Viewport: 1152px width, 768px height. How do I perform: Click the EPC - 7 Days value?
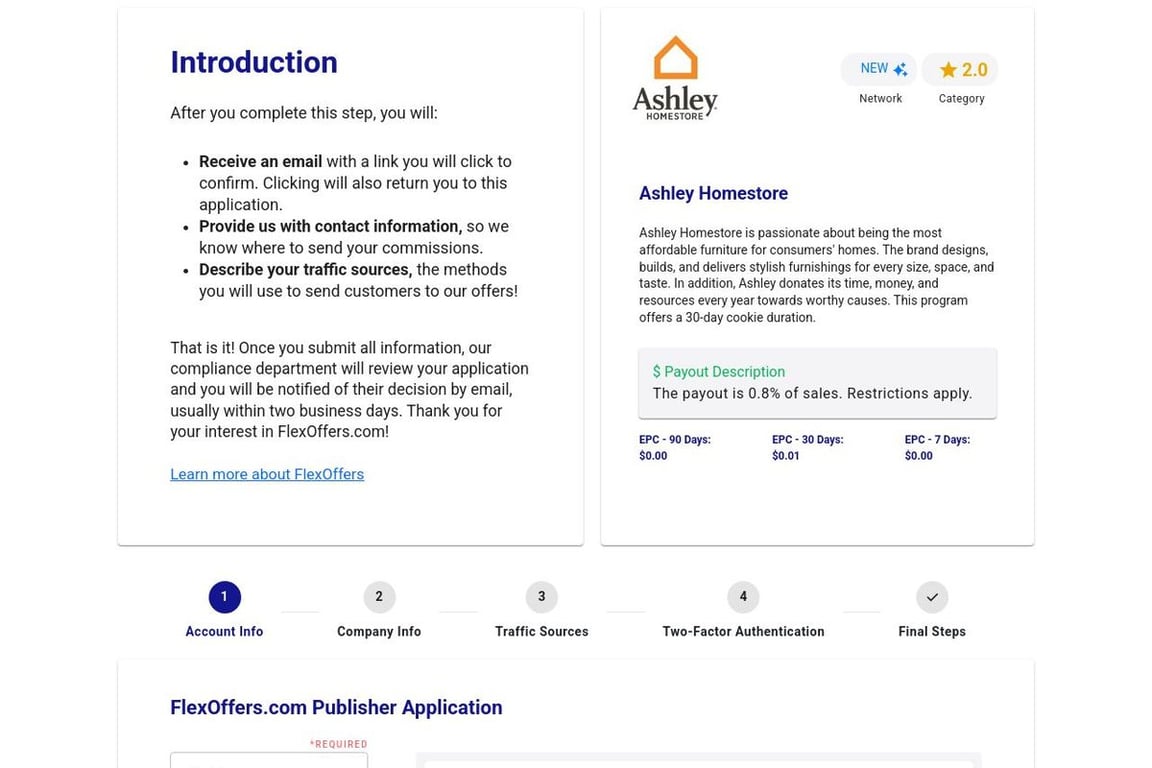coord(918,456)
